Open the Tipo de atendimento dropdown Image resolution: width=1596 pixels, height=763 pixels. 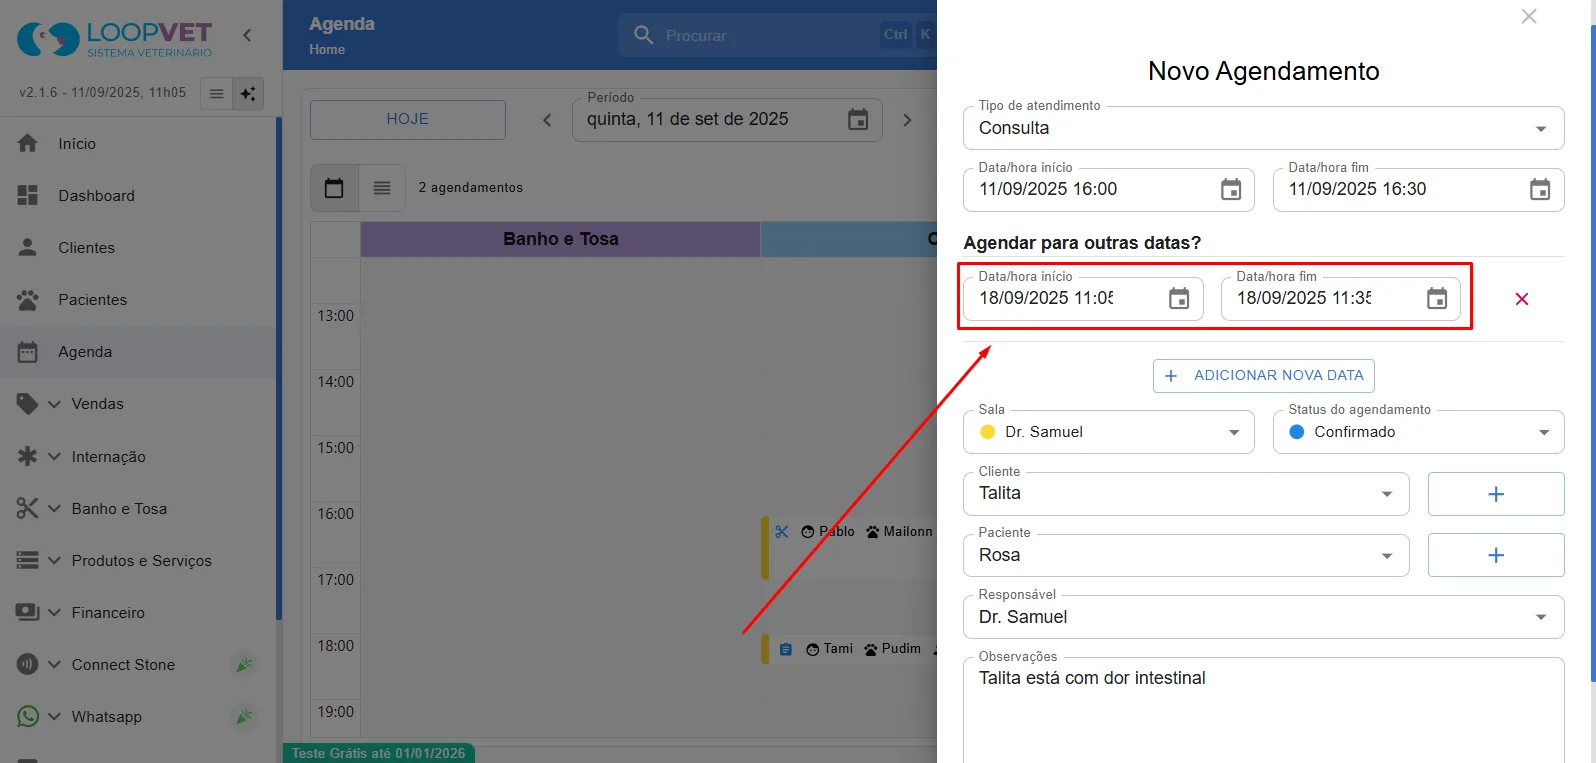point(1264,129)
